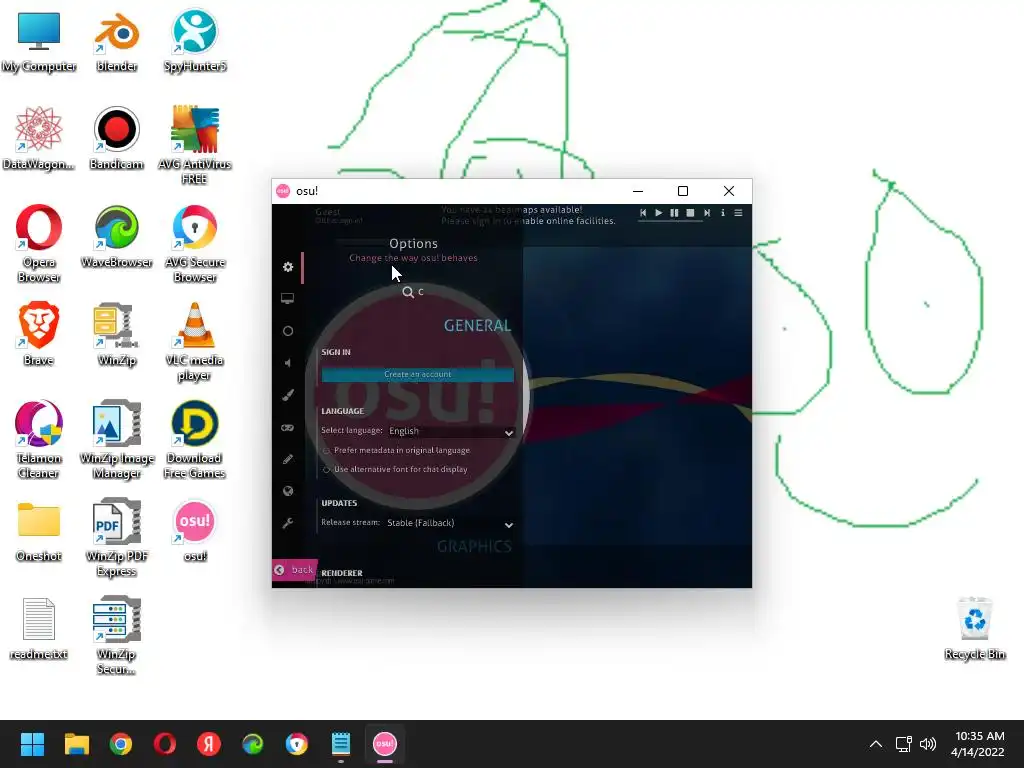Open the My Computer desktop icon
1024x768 pixels.
point(39,41)
